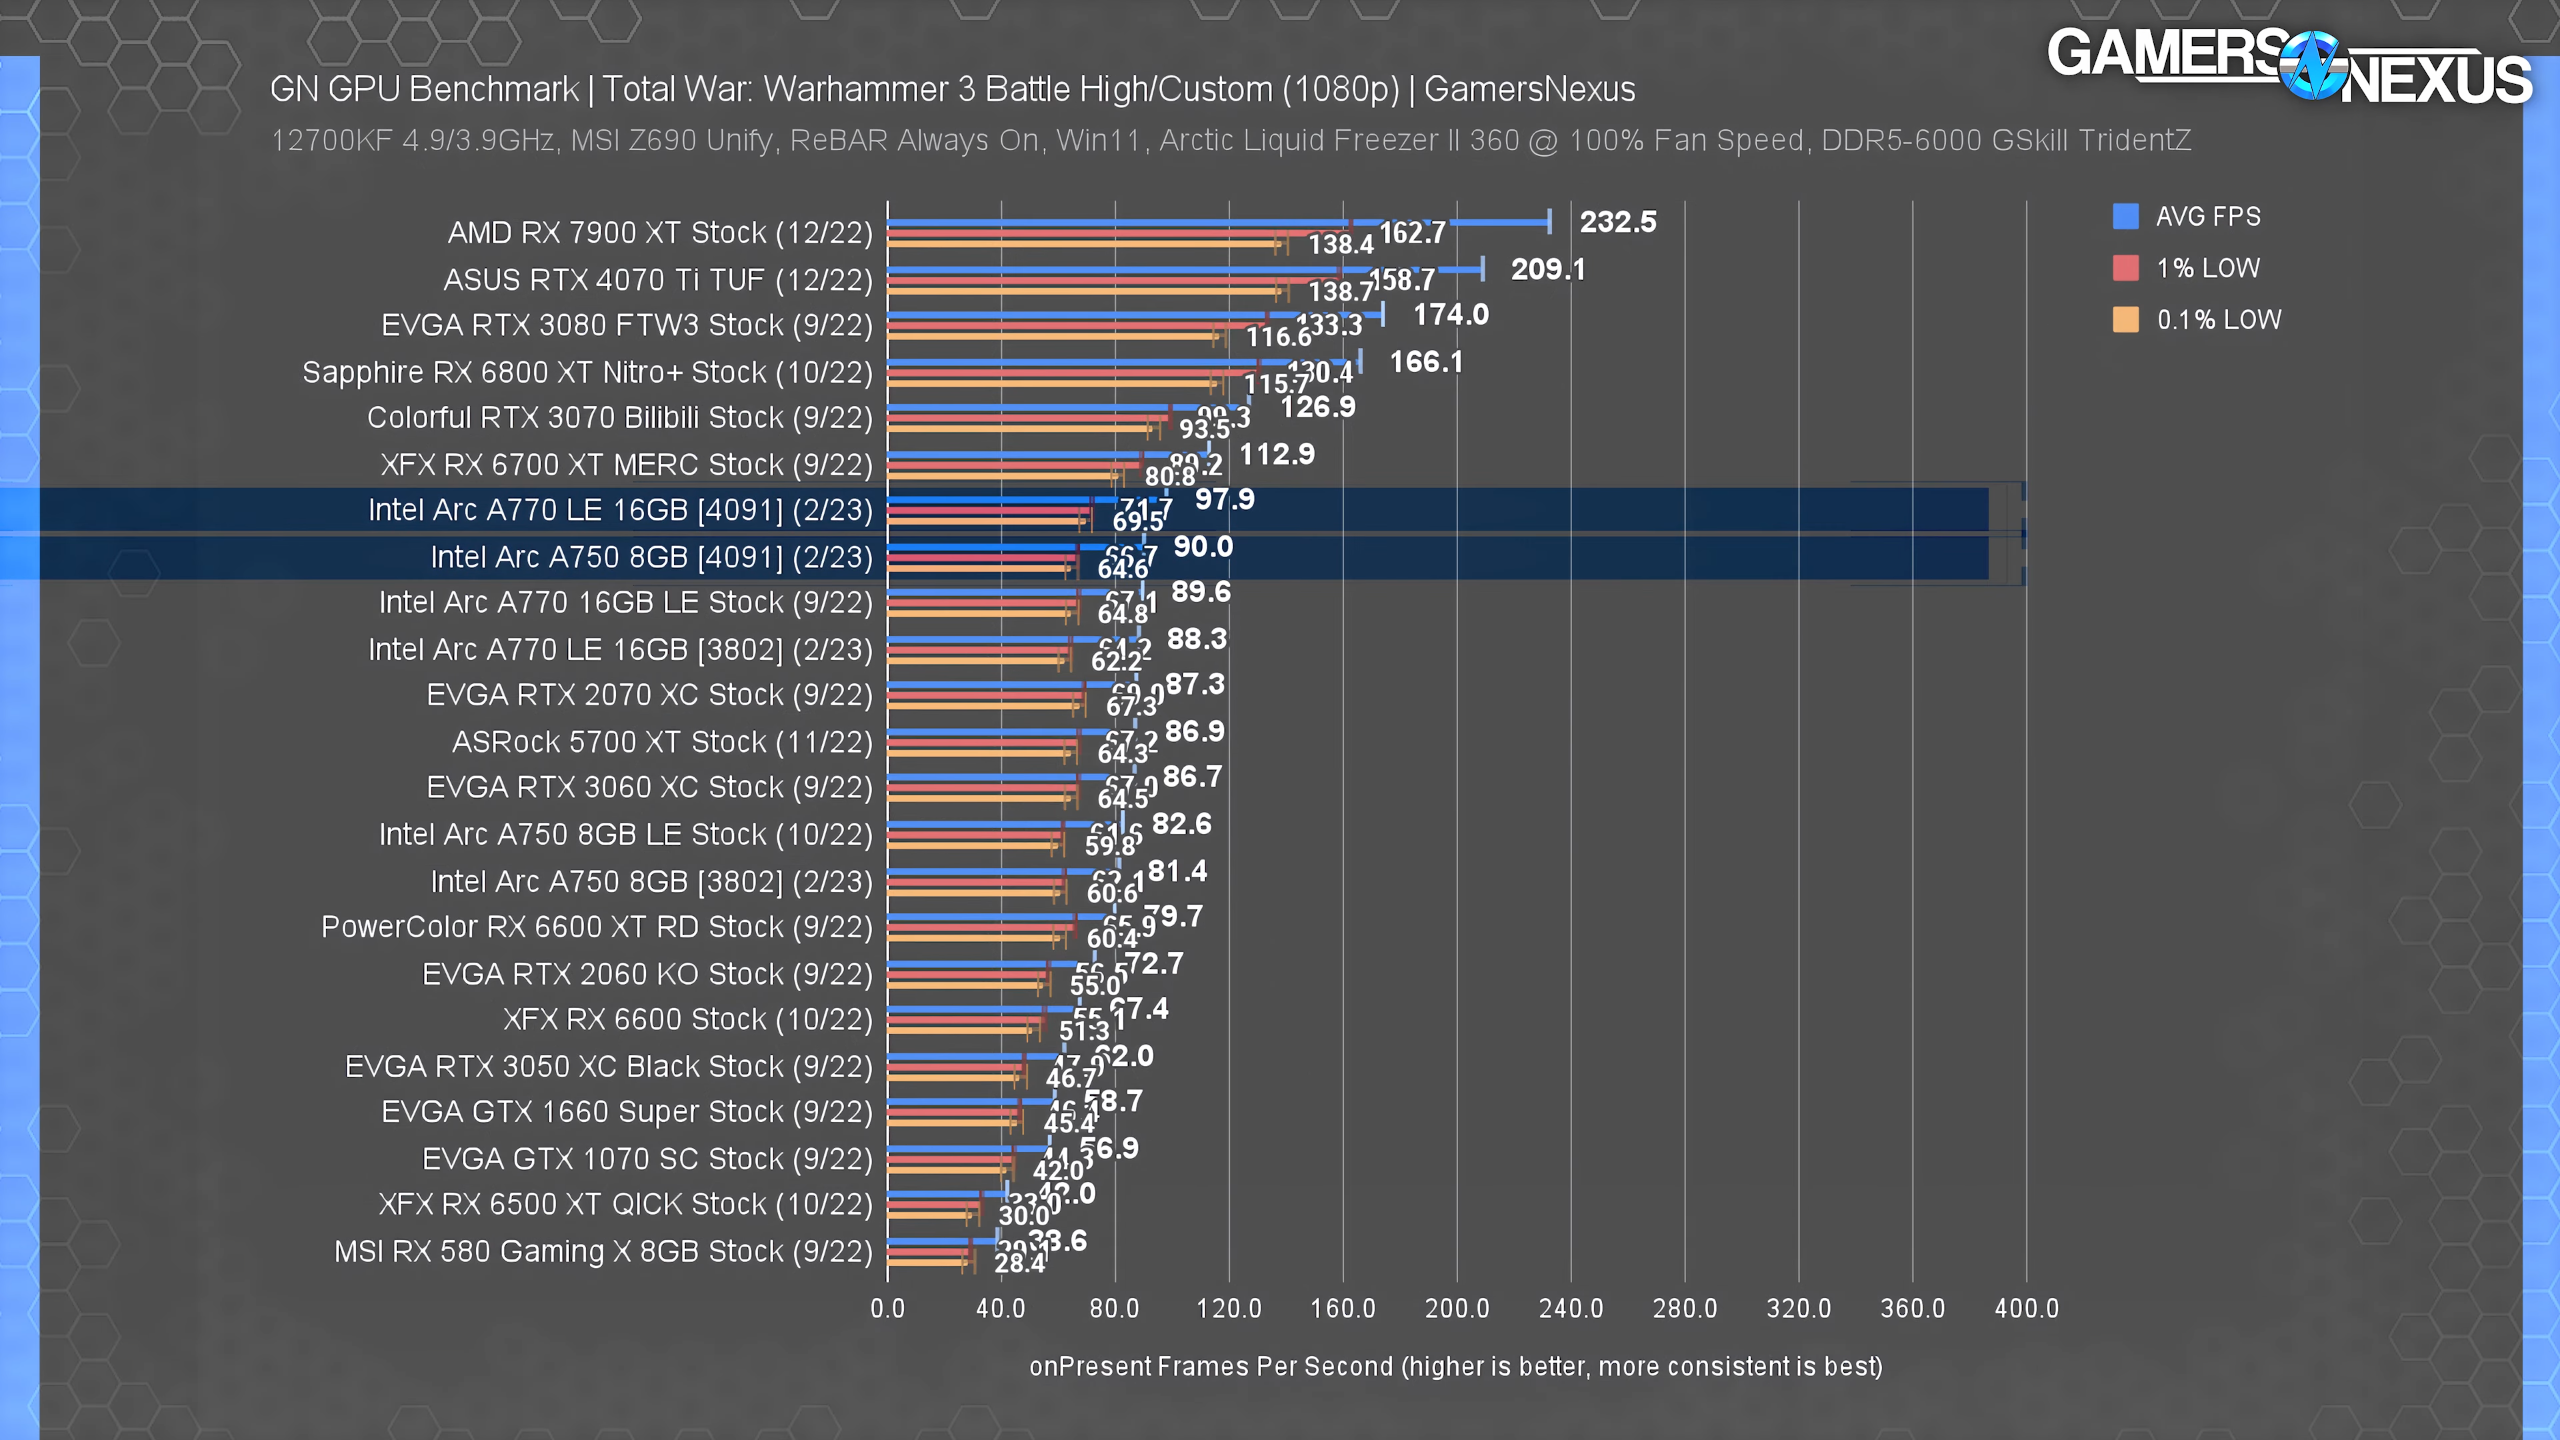2560x1440 pixels.
Task: Click the 112.9 average FPS value
Action: coord(1277,455)
